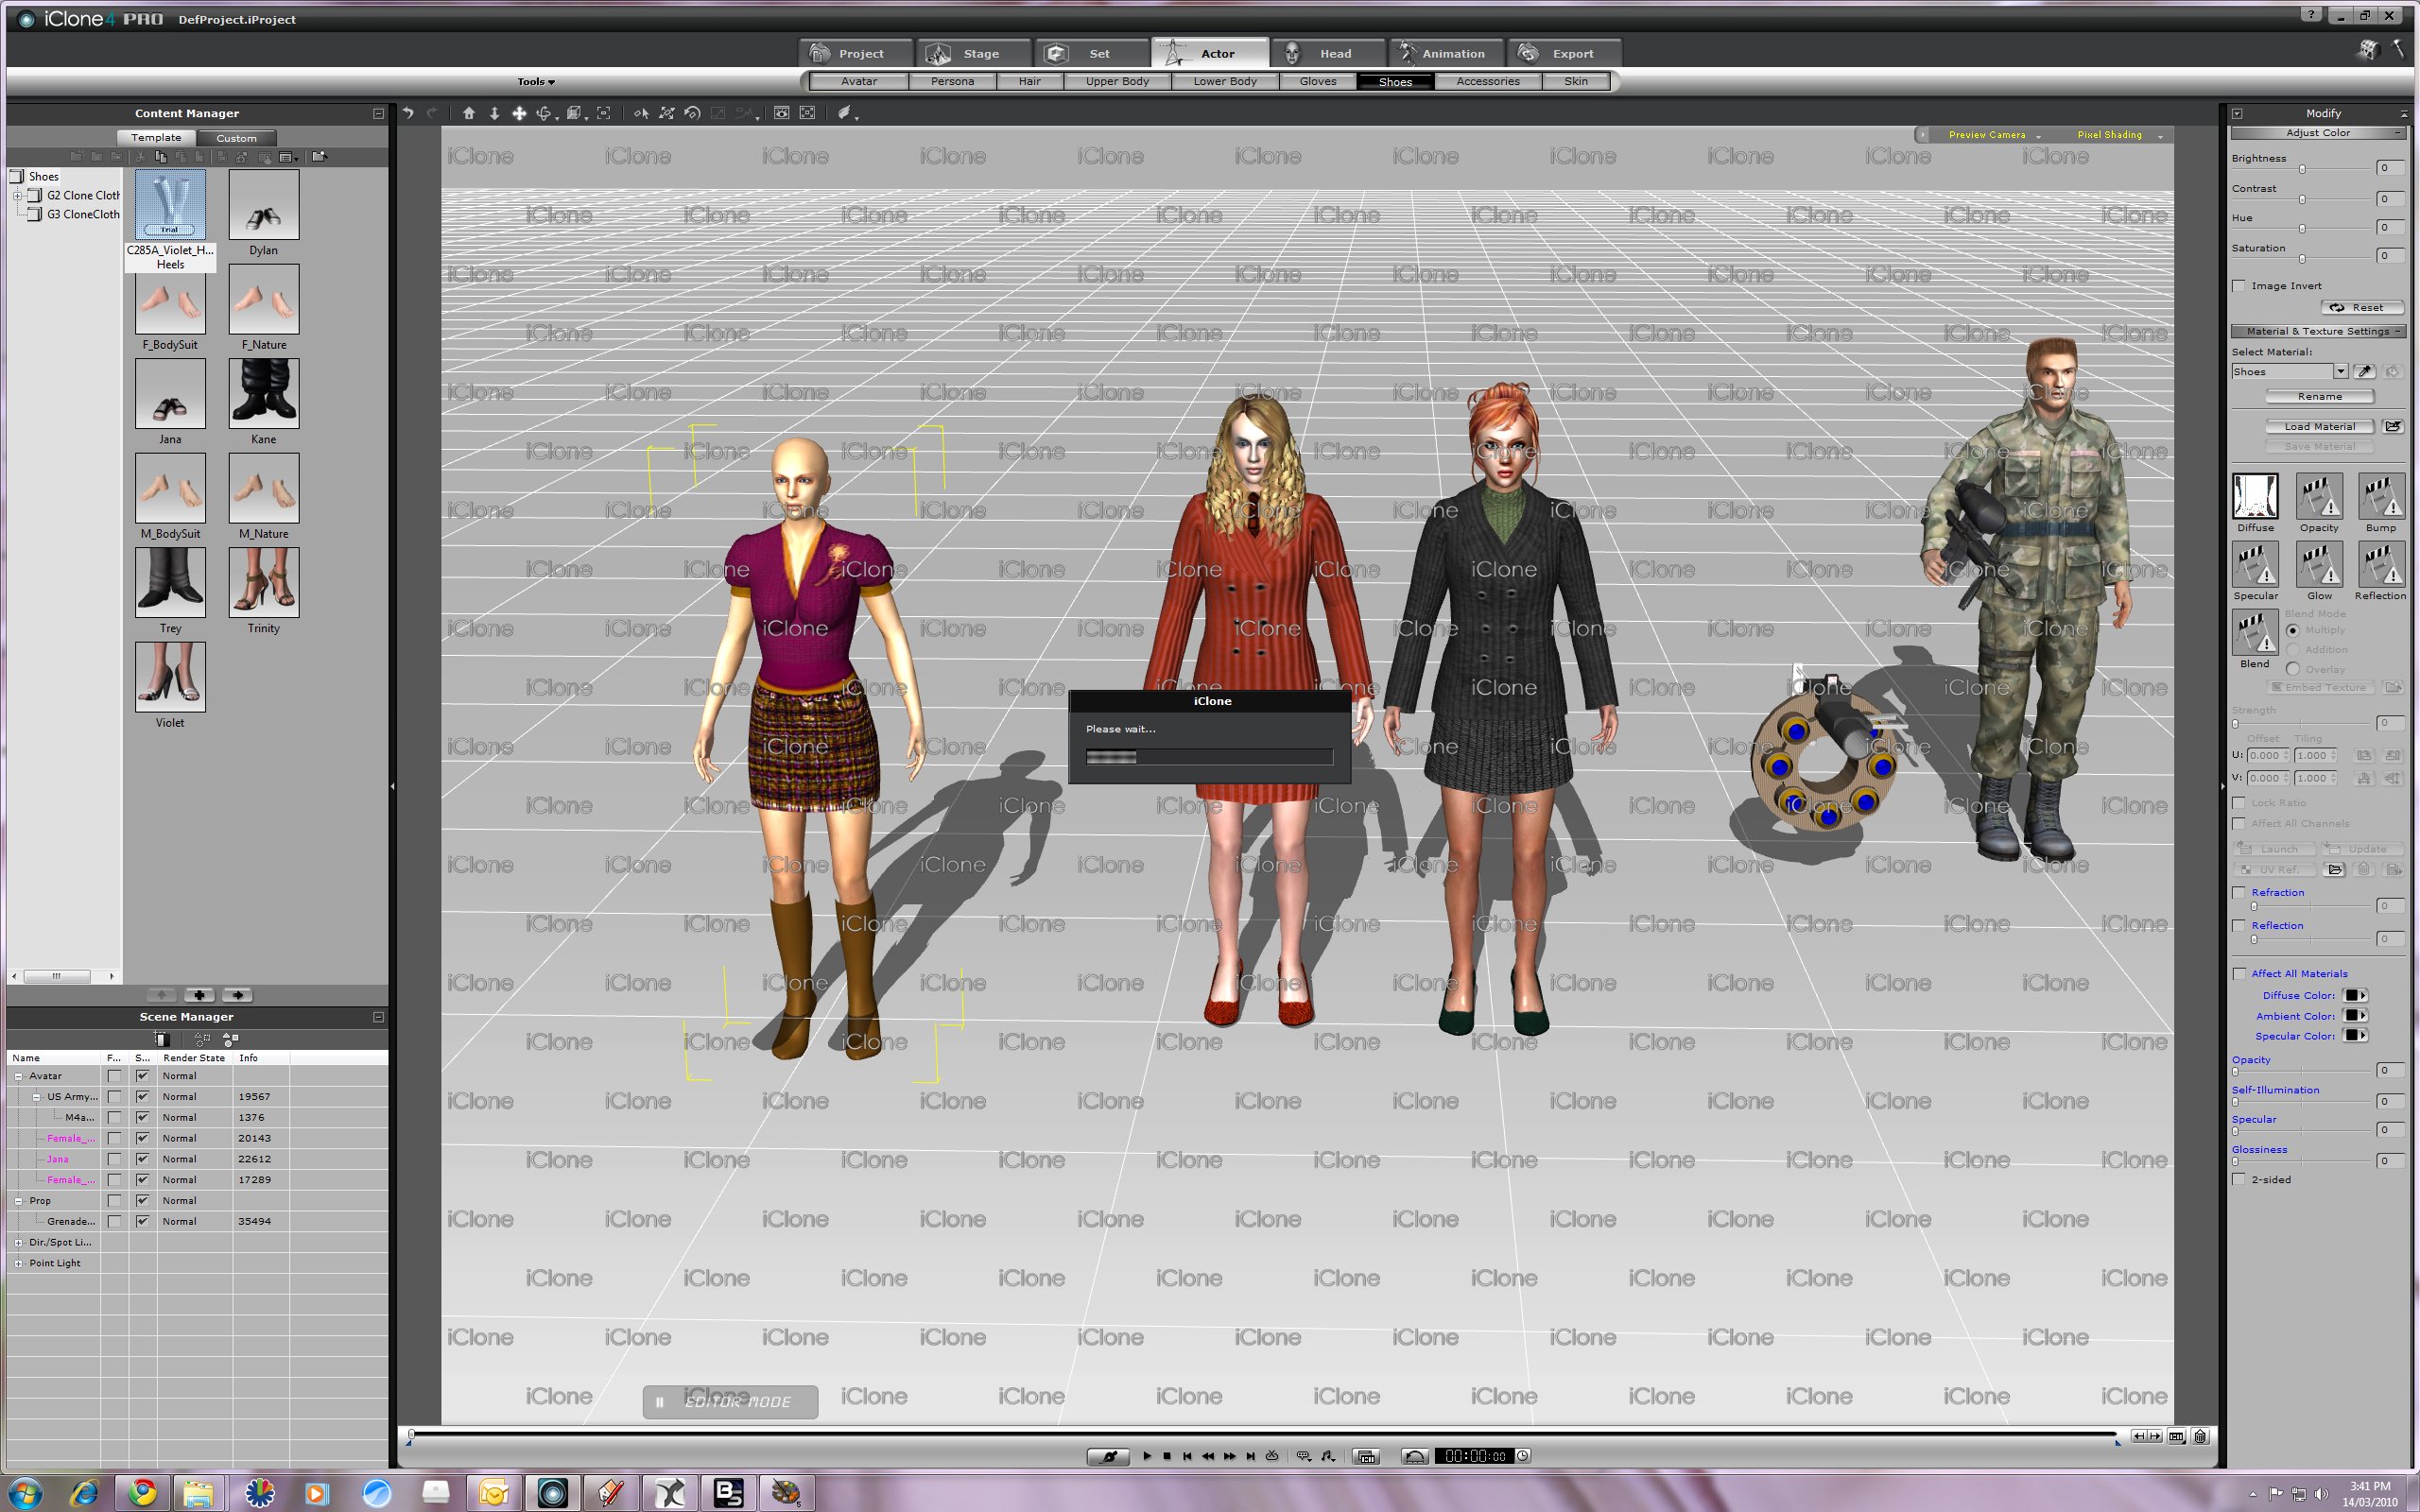Jump to the first frame button
2420x1512 pixels.
[x=1187, y=1456]
